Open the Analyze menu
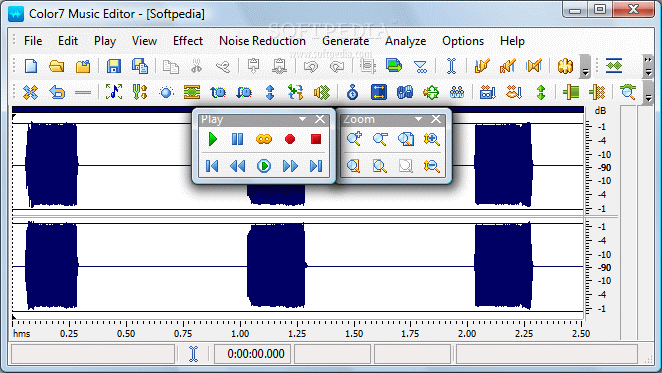Viewport: 662px width, 373px height. click(x=405, y=41)
